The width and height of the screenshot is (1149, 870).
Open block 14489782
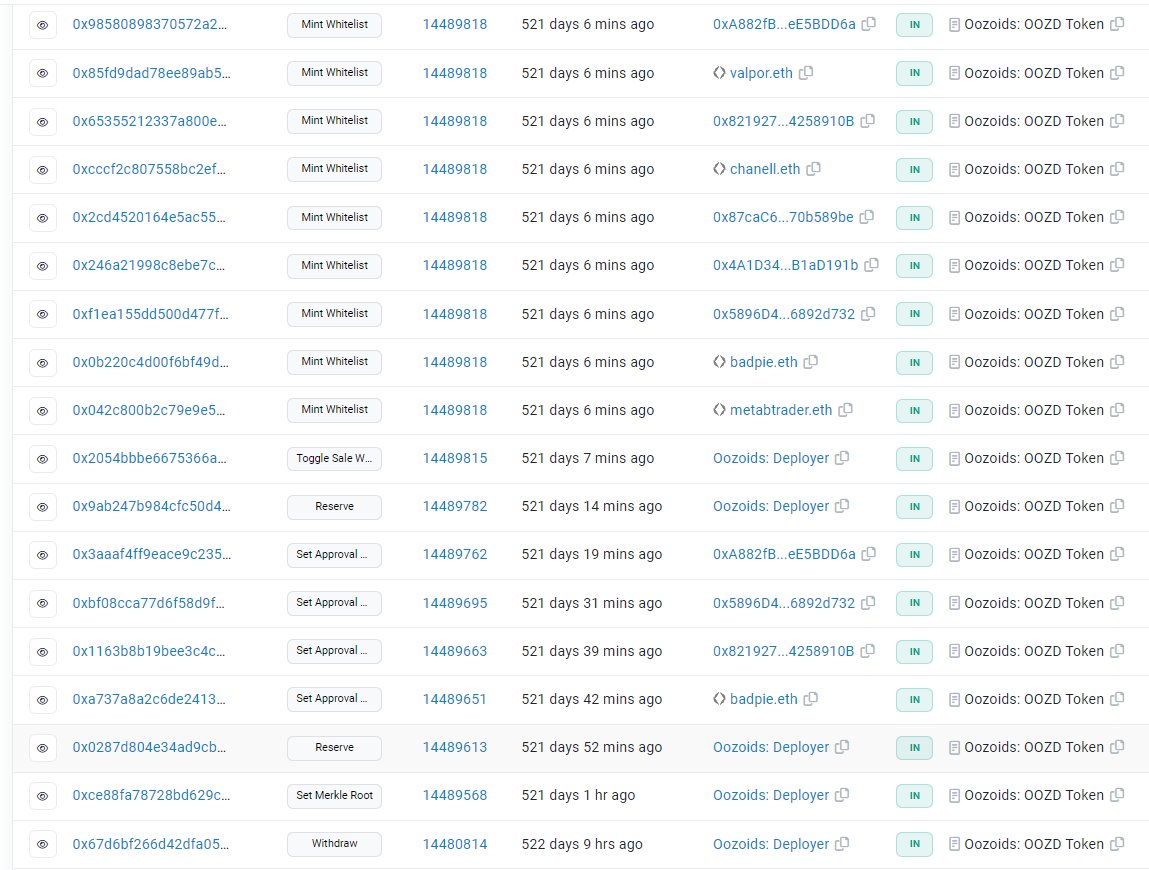point(454,507)
